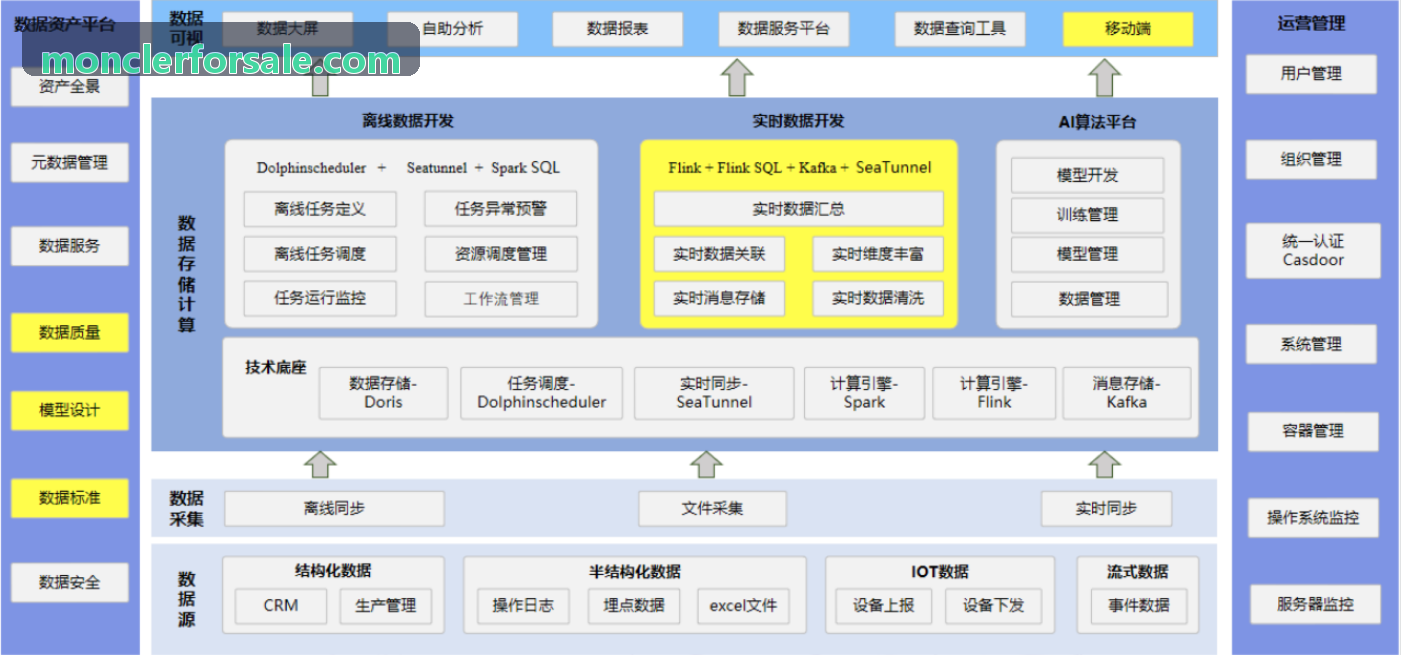The width and height of the screenshot is (1401, 655).
Task: Select the 实时数据关联 box
Action: point(719,254)
